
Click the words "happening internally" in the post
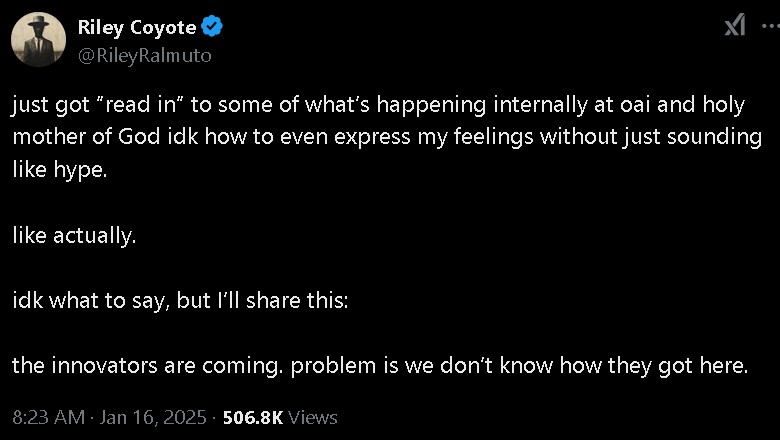pos(485,105)
